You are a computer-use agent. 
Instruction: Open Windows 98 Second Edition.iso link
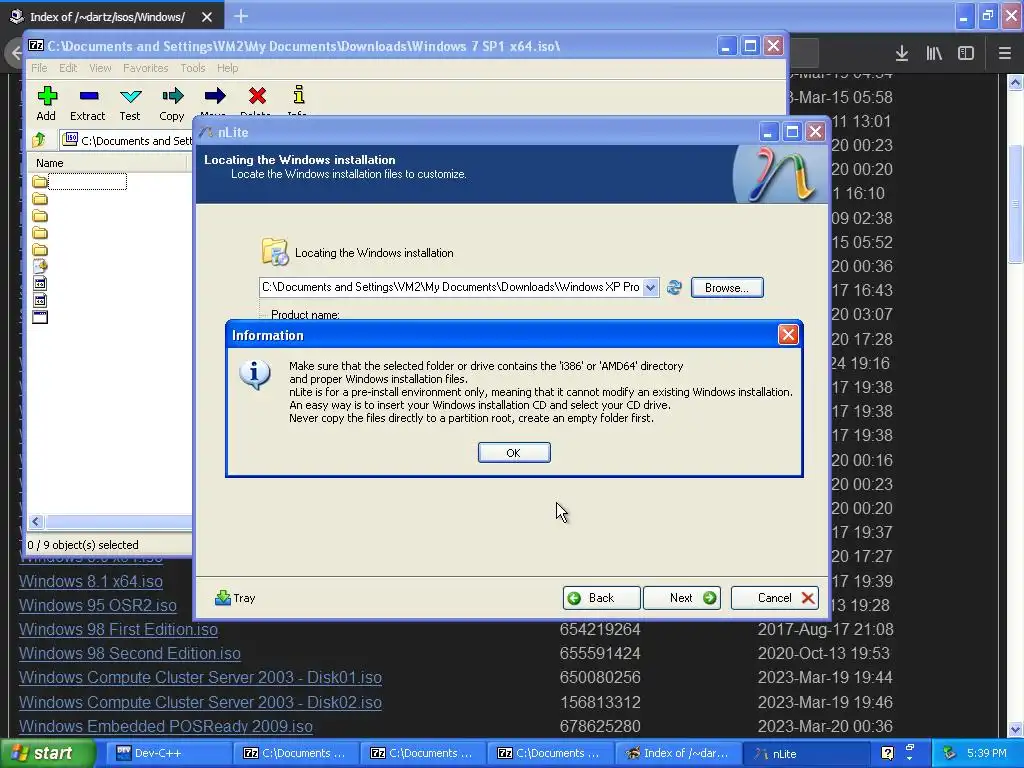click(x=130, y=654)
